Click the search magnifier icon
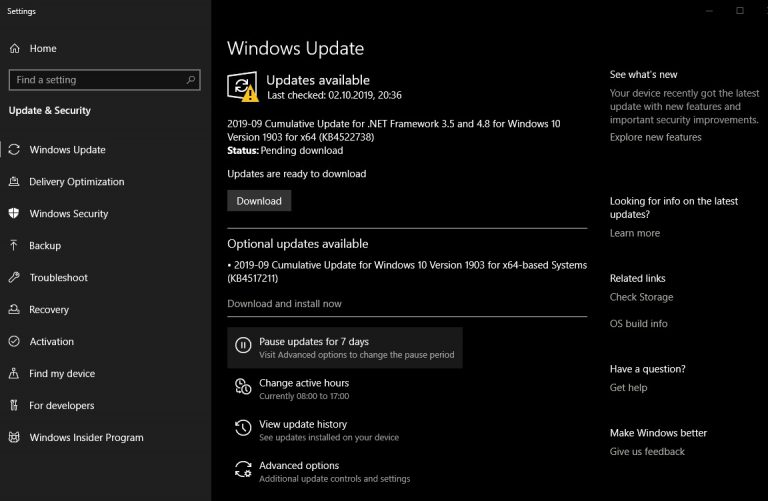 [x=191, y=79]
